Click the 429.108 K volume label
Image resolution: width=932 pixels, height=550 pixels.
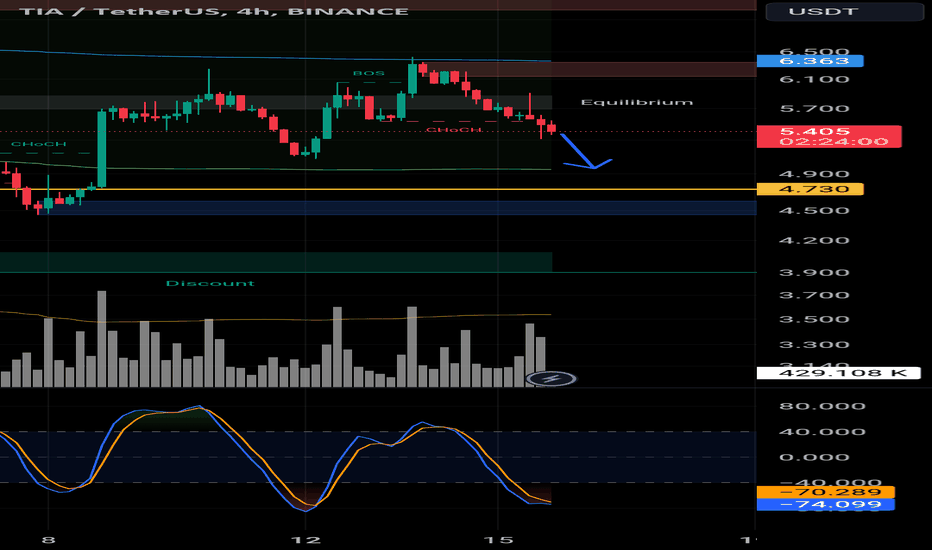pos(838,373)
